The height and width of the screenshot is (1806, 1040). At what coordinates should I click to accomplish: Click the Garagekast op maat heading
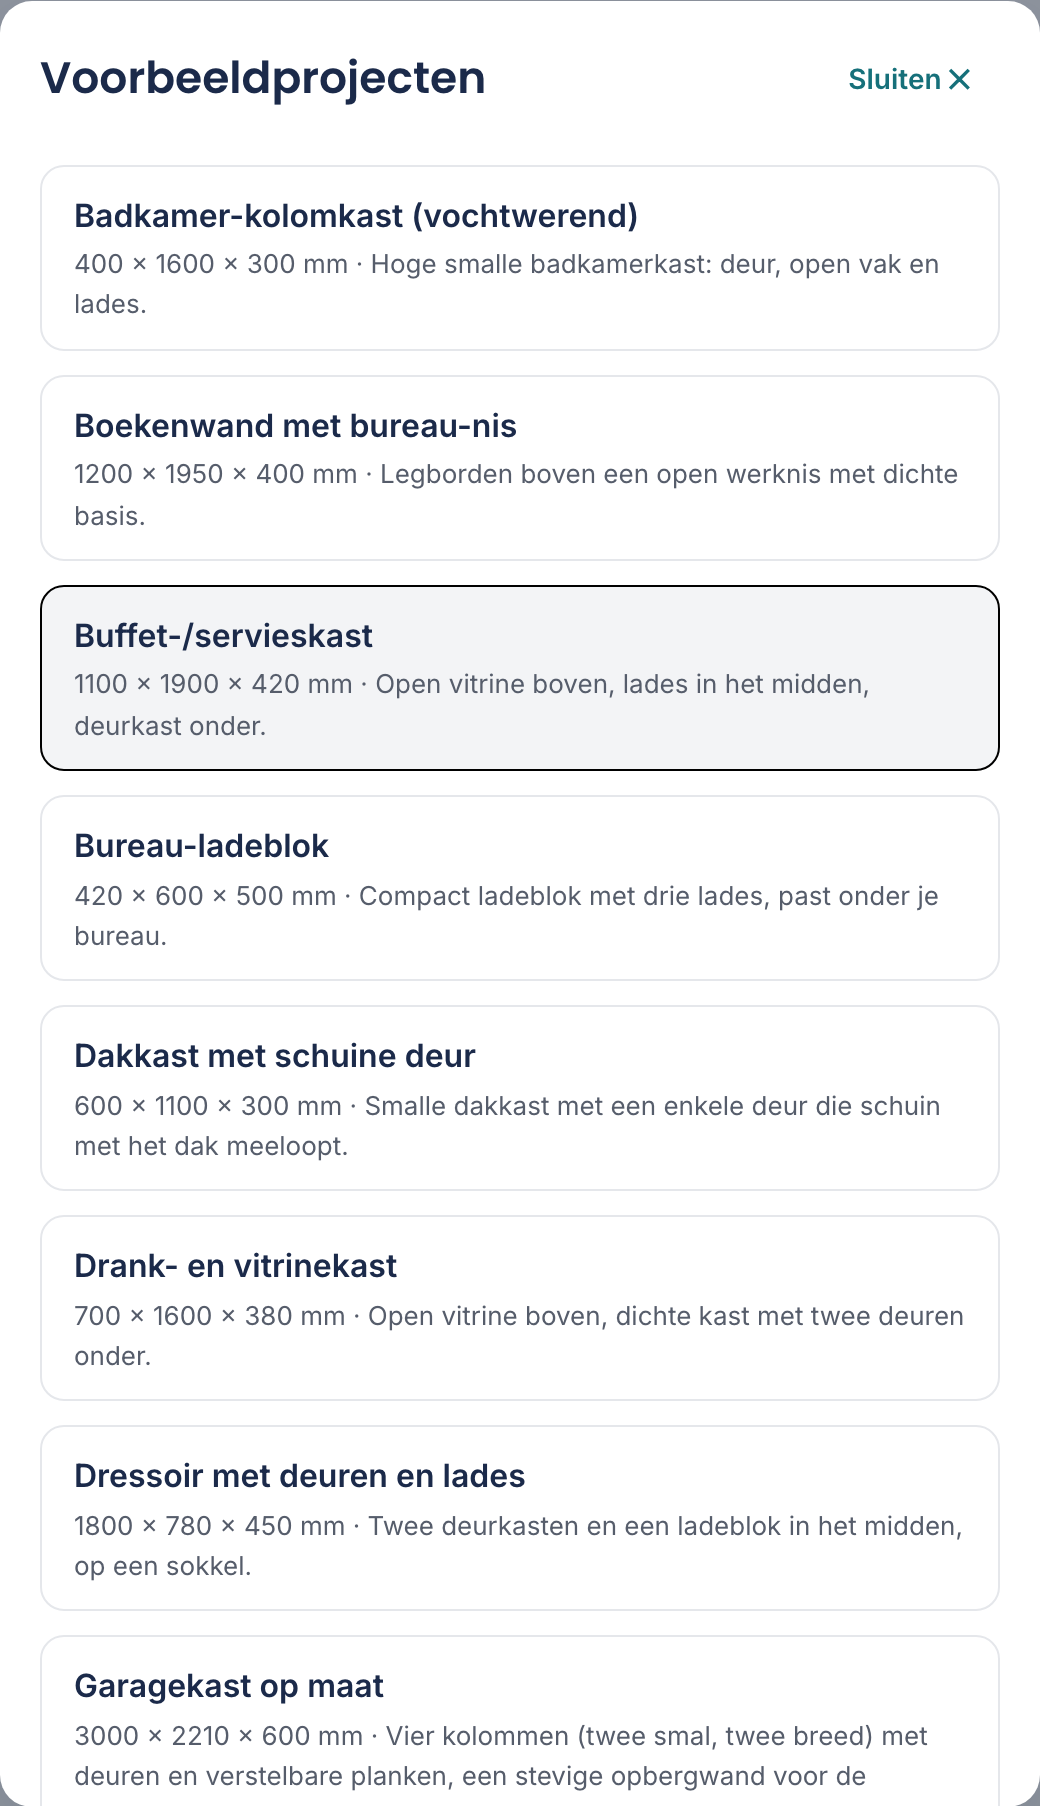pyautogui.click(x=229, y=1686)
